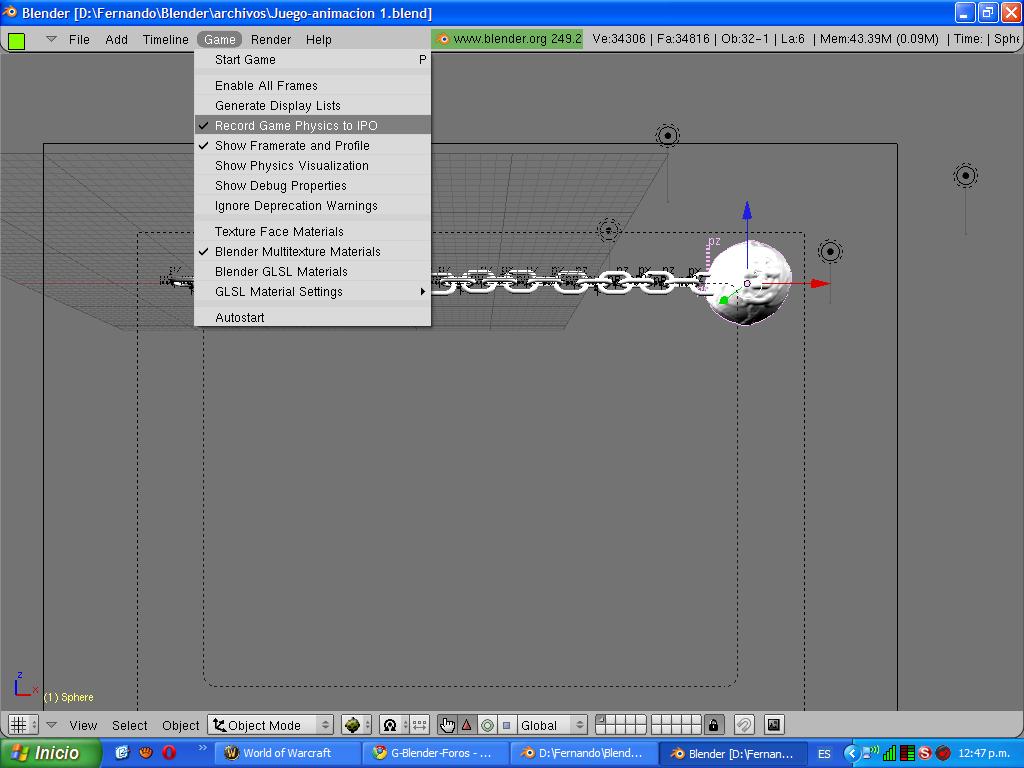Viewport: 1024px width, 768px height.
Task: Click Start Game in Game menu
Action: (313, 59)
